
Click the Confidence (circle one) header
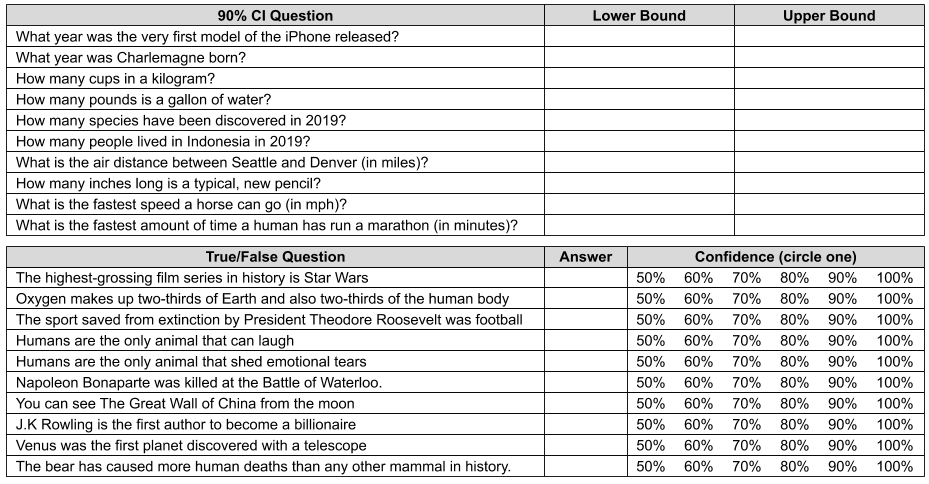click(x=776, y=257)
